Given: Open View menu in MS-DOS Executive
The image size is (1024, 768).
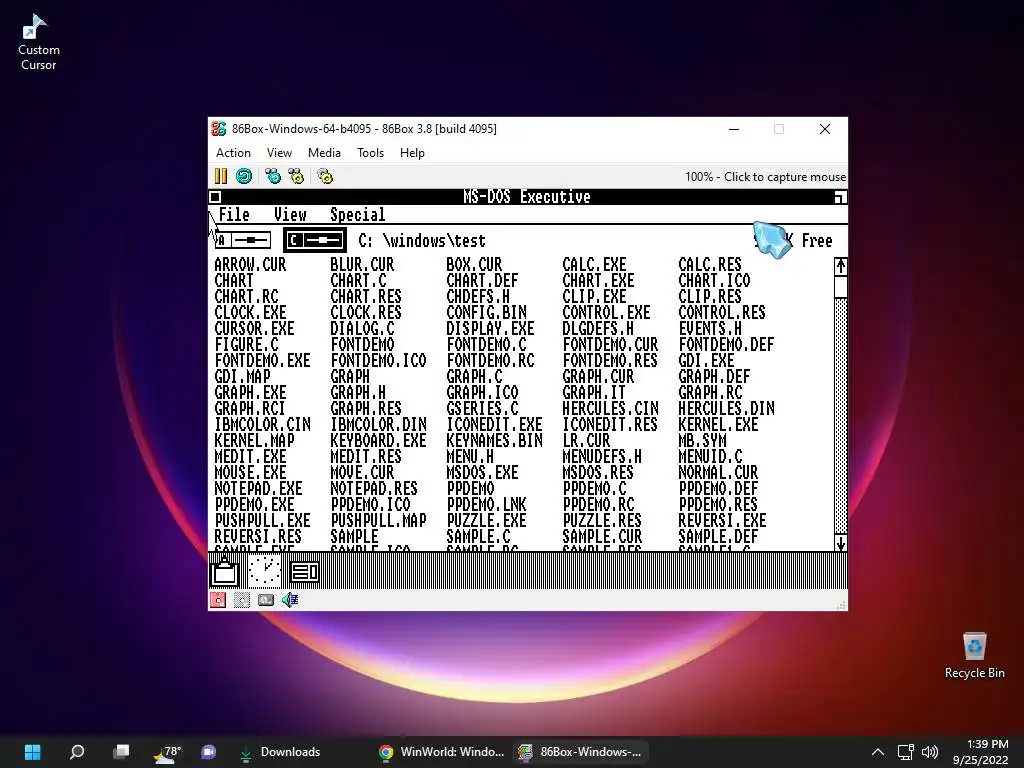Looking at the screenshot, I should point(290,214).
